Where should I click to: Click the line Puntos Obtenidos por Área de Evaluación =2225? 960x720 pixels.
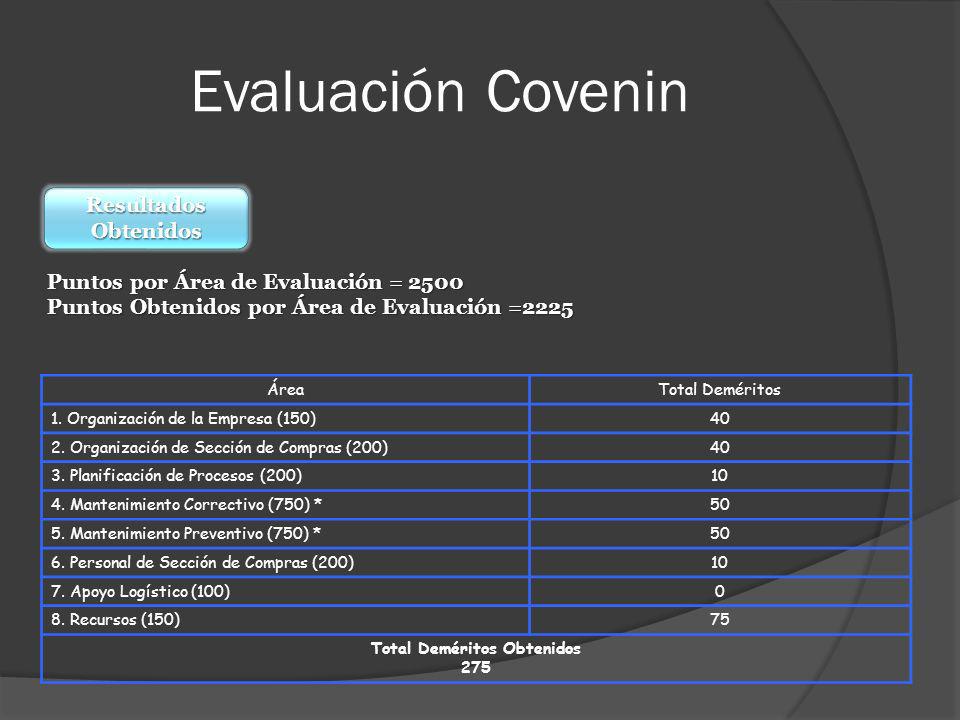(x=310, y=307)
